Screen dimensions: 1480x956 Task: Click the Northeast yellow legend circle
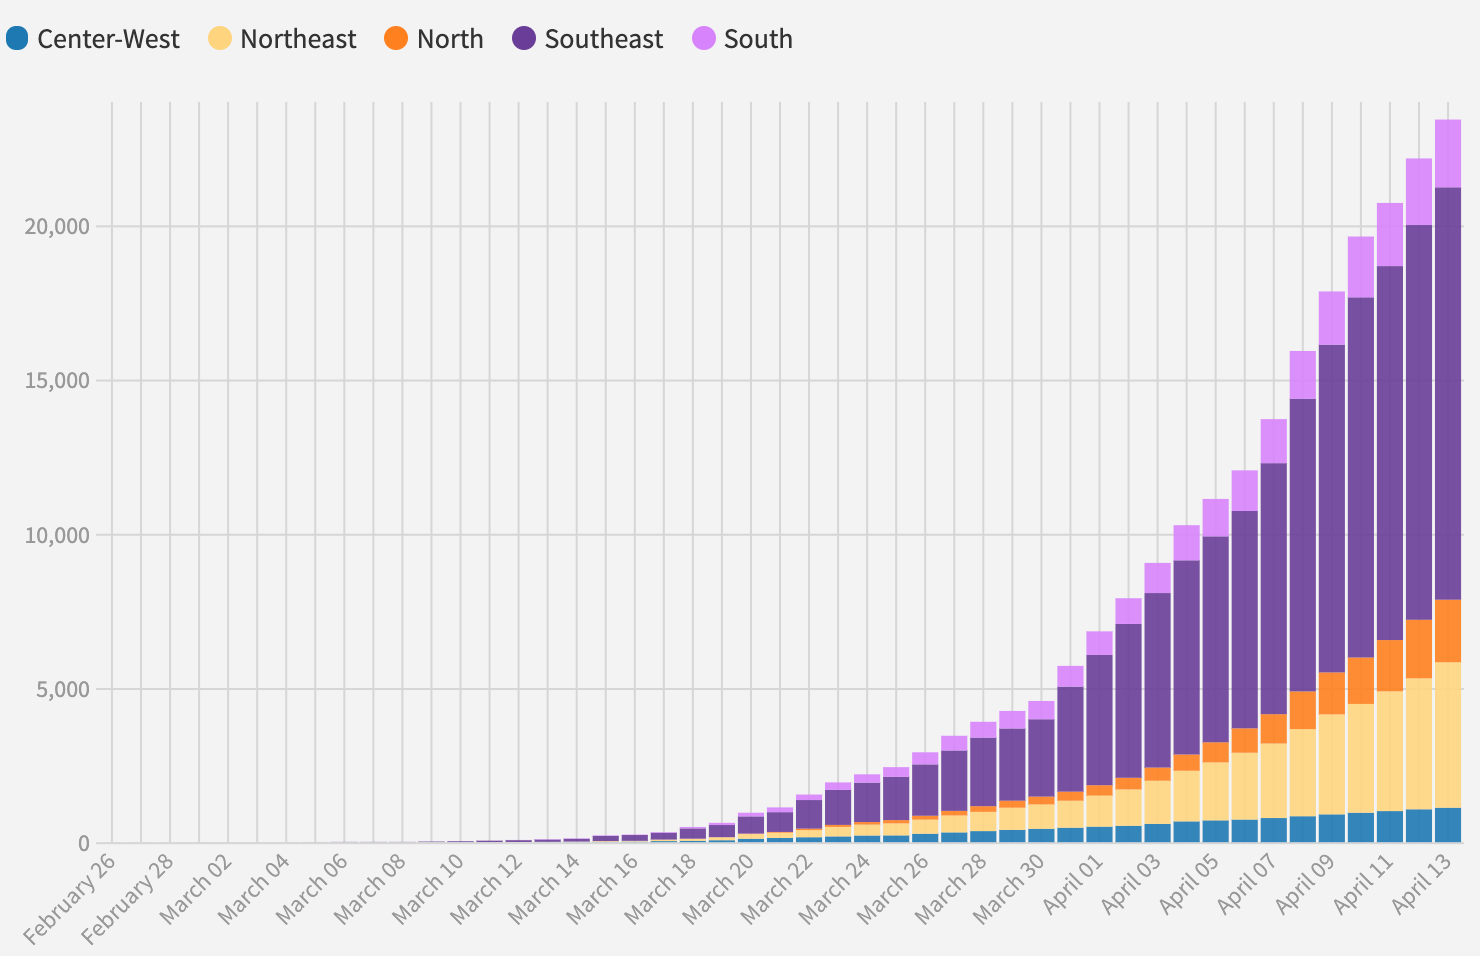tap(220, 39)
